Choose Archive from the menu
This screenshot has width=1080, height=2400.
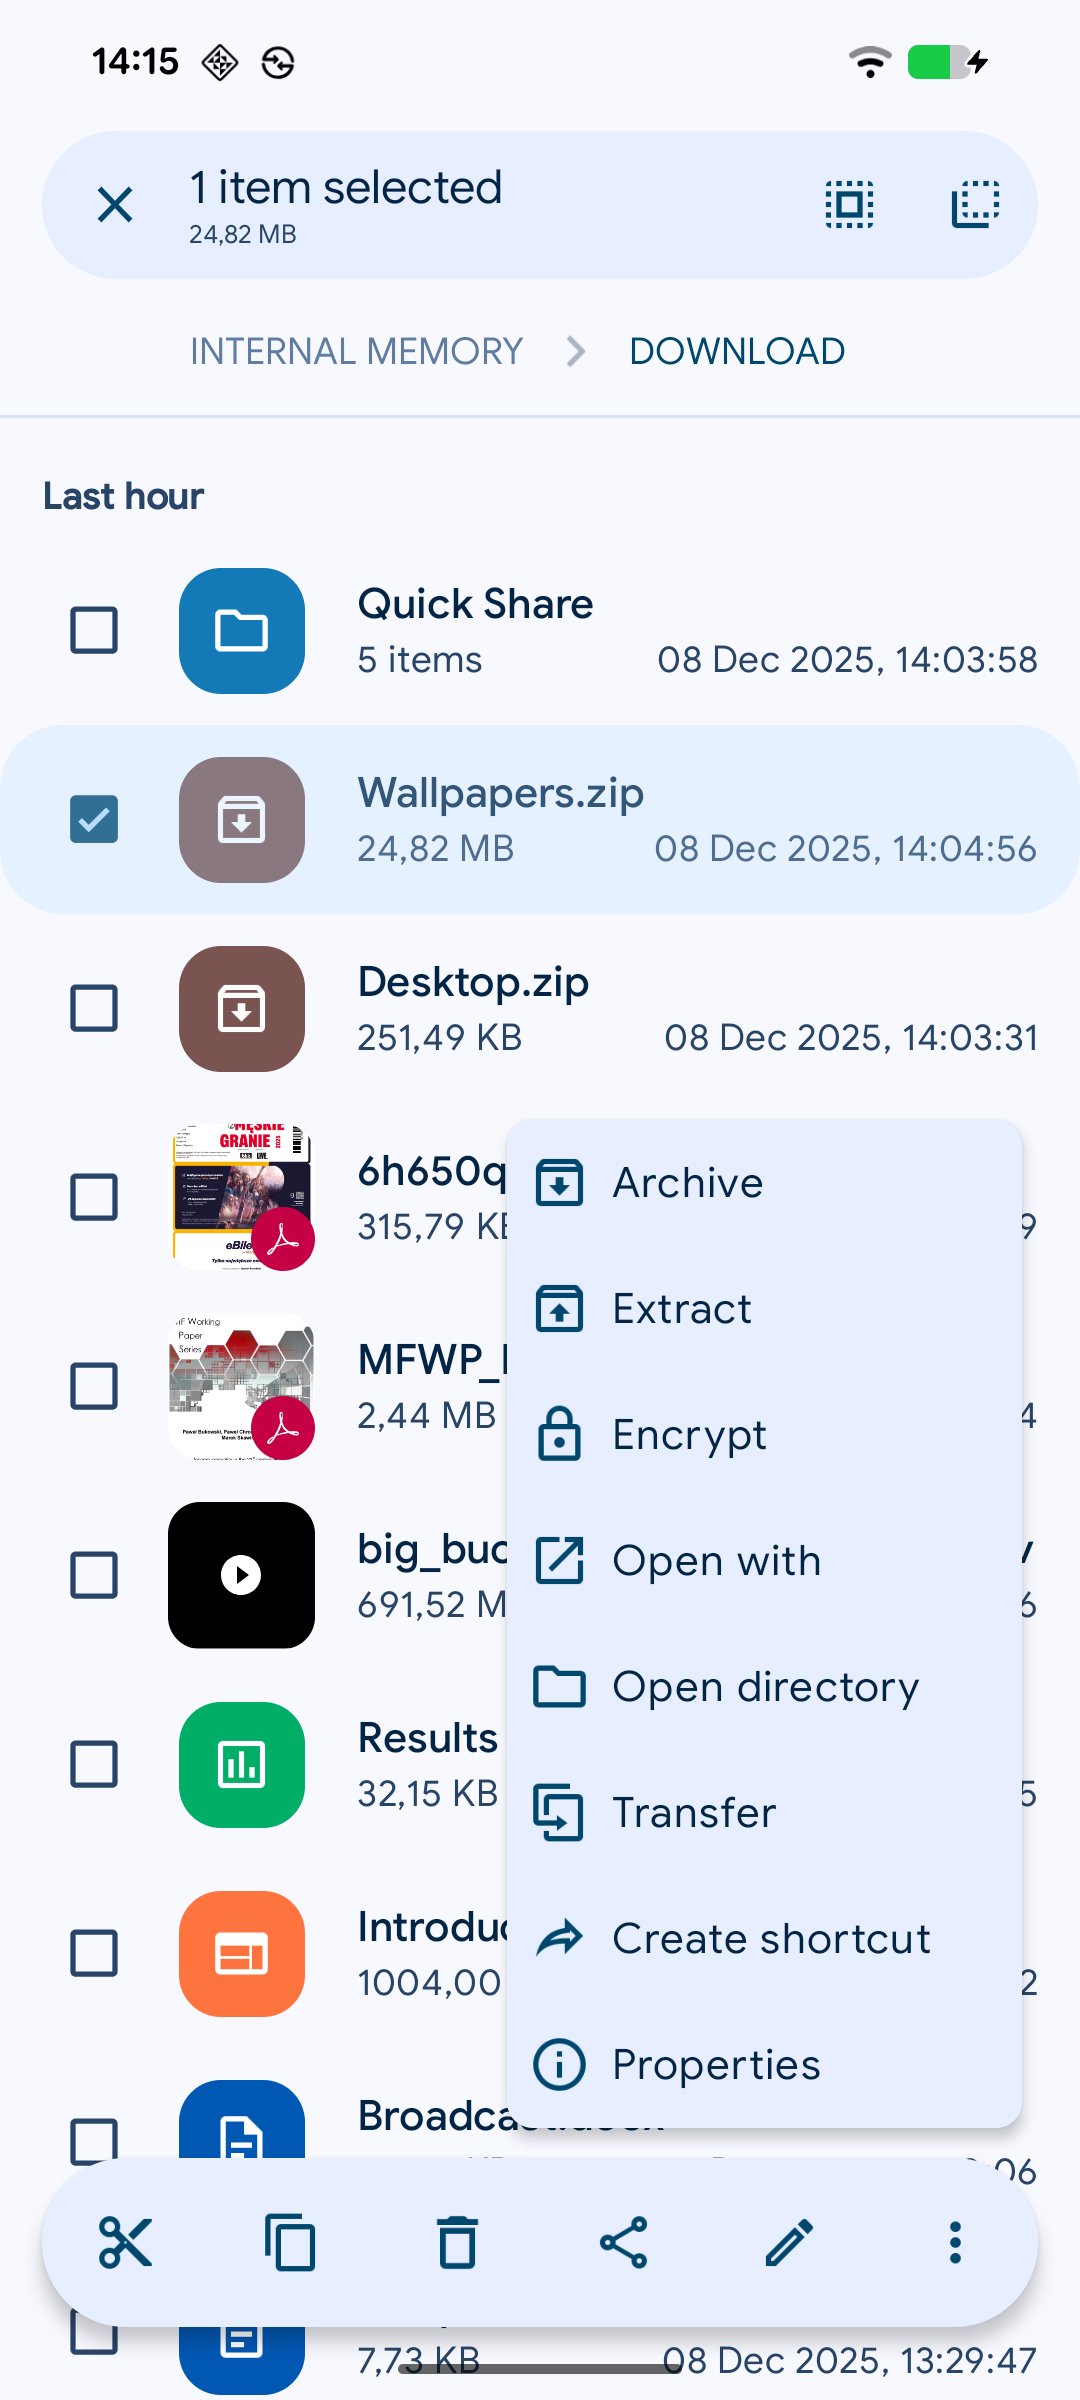(x=764, y=1183)
